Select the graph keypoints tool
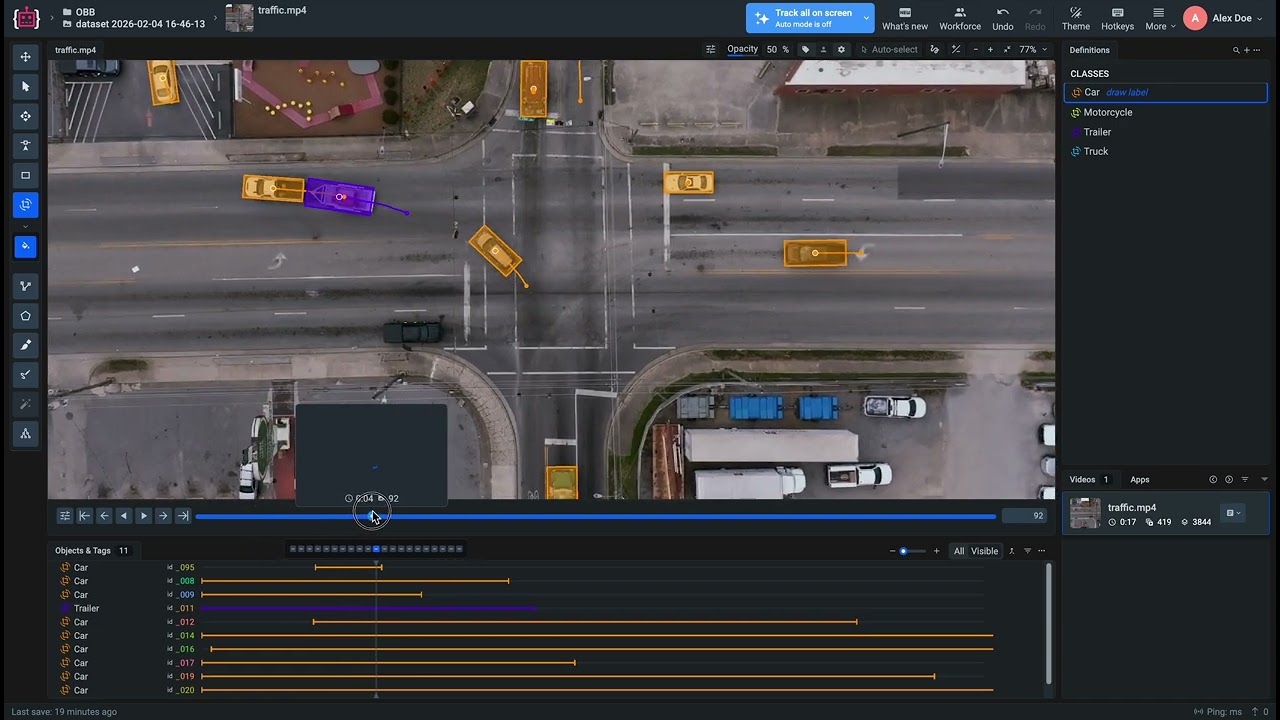1280x720 pixels. coord(26,434)
